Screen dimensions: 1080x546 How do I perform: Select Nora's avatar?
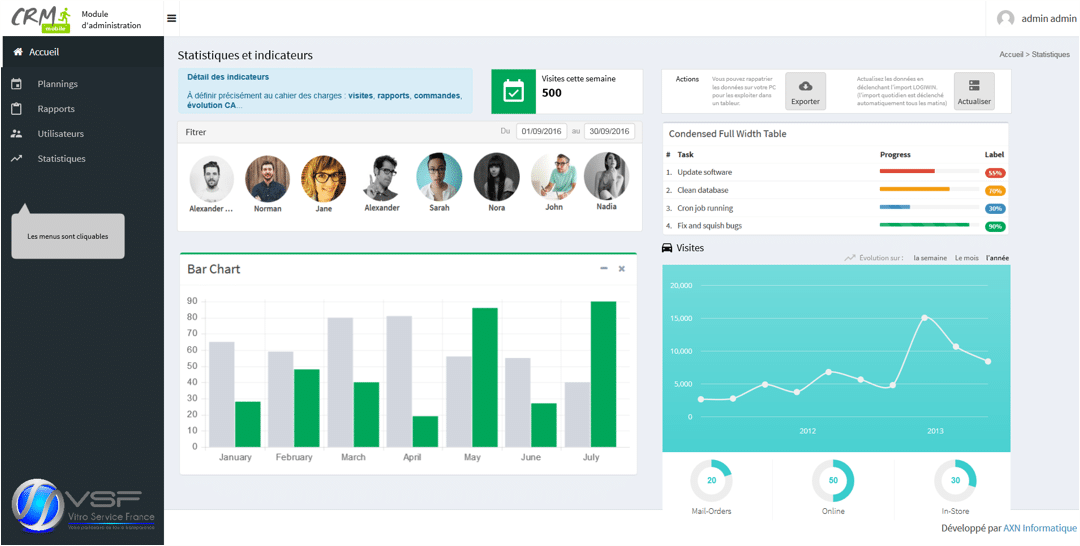click(497, 177)
